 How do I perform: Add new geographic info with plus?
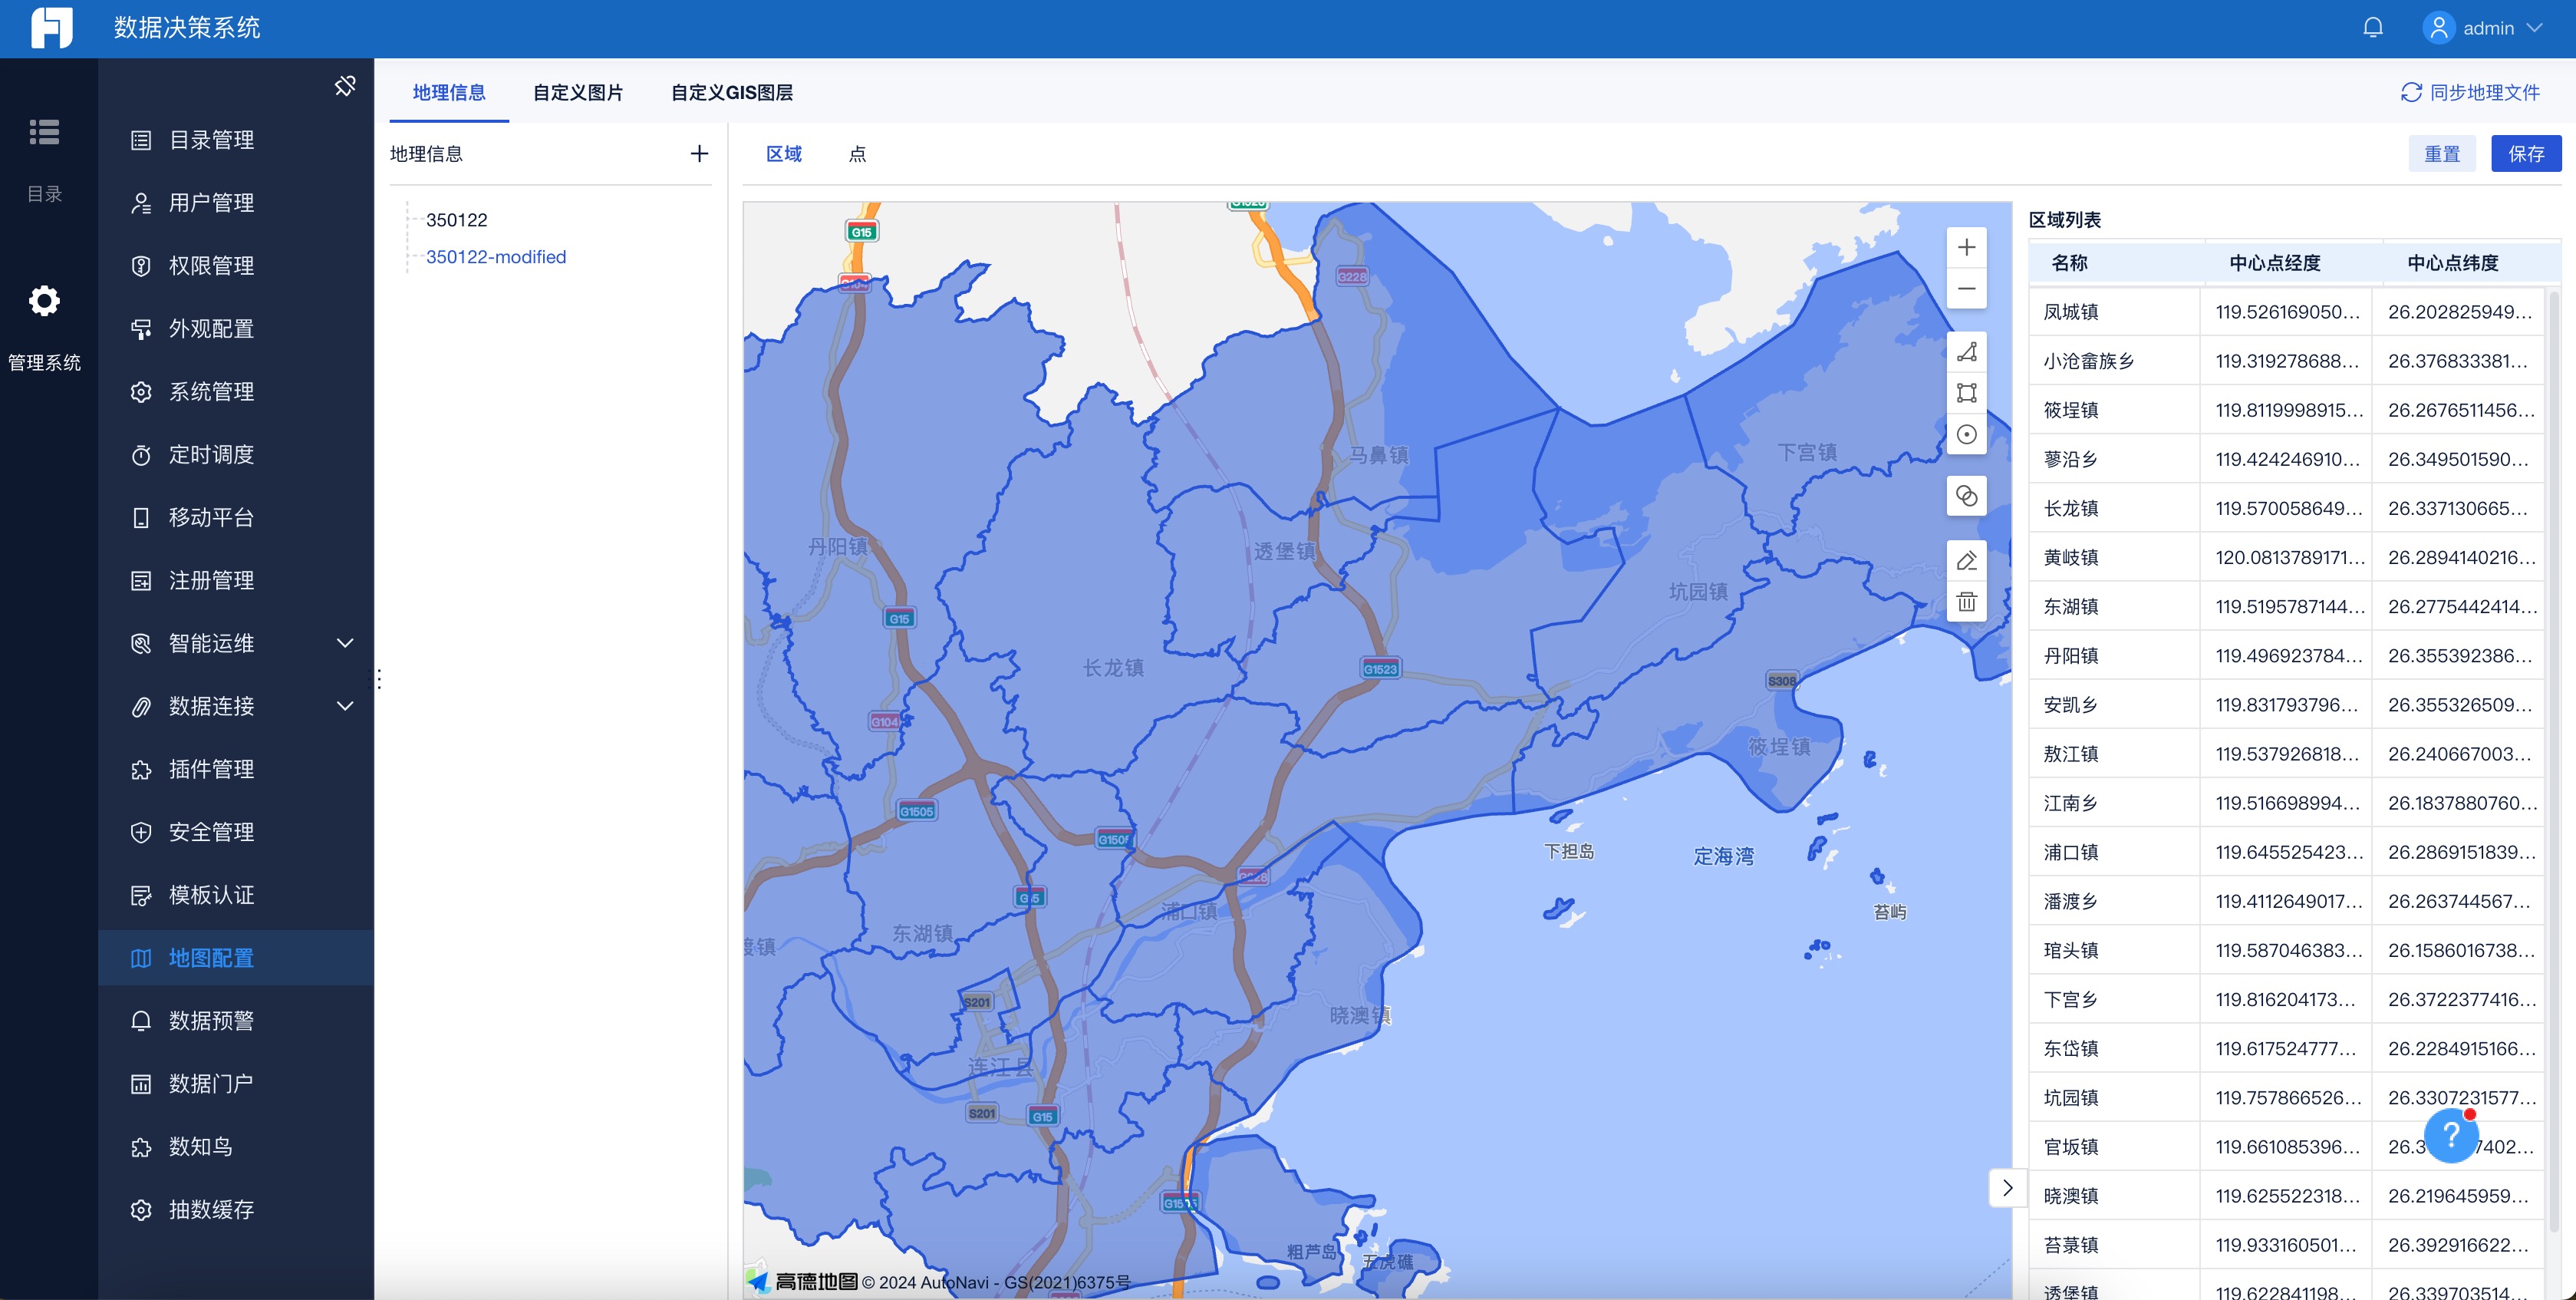(x=699, y=154)
